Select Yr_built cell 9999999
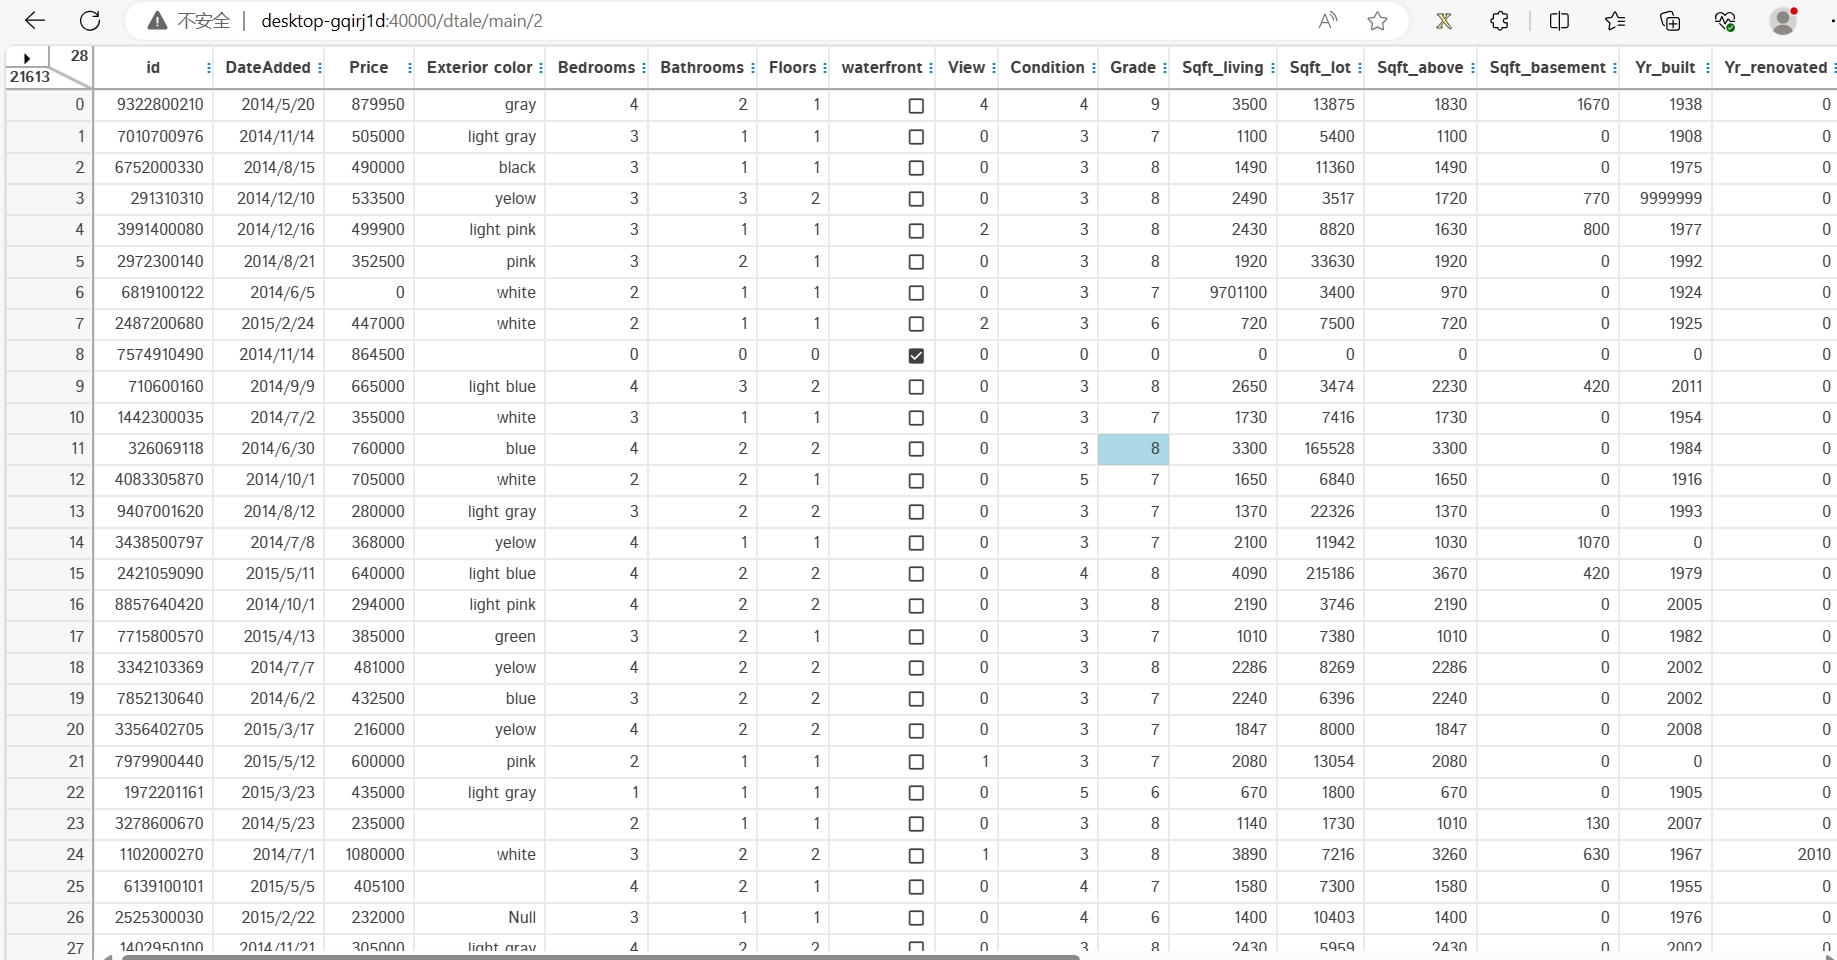The height and width of the screenshot is (960, 1837). tap(1666, 199)
